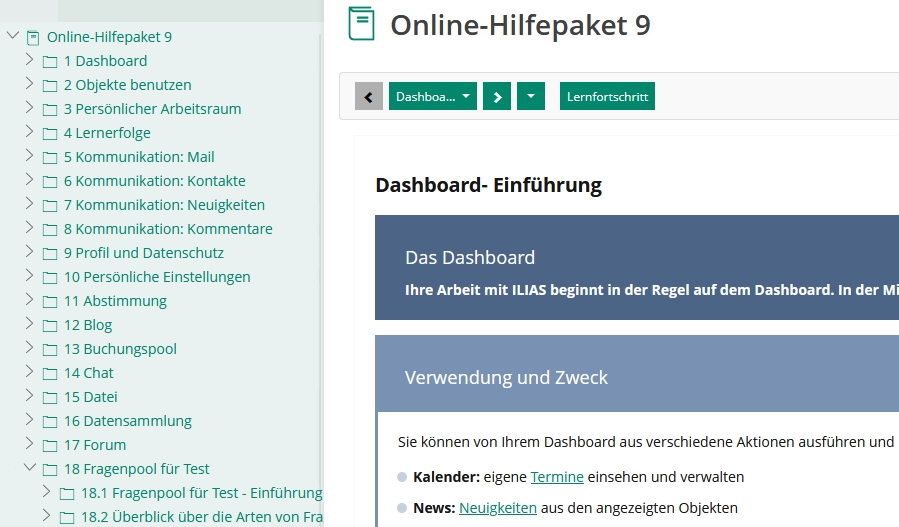
Task: Click the folder icon beside 15 Datei
Action: click(x=50, y=397)
